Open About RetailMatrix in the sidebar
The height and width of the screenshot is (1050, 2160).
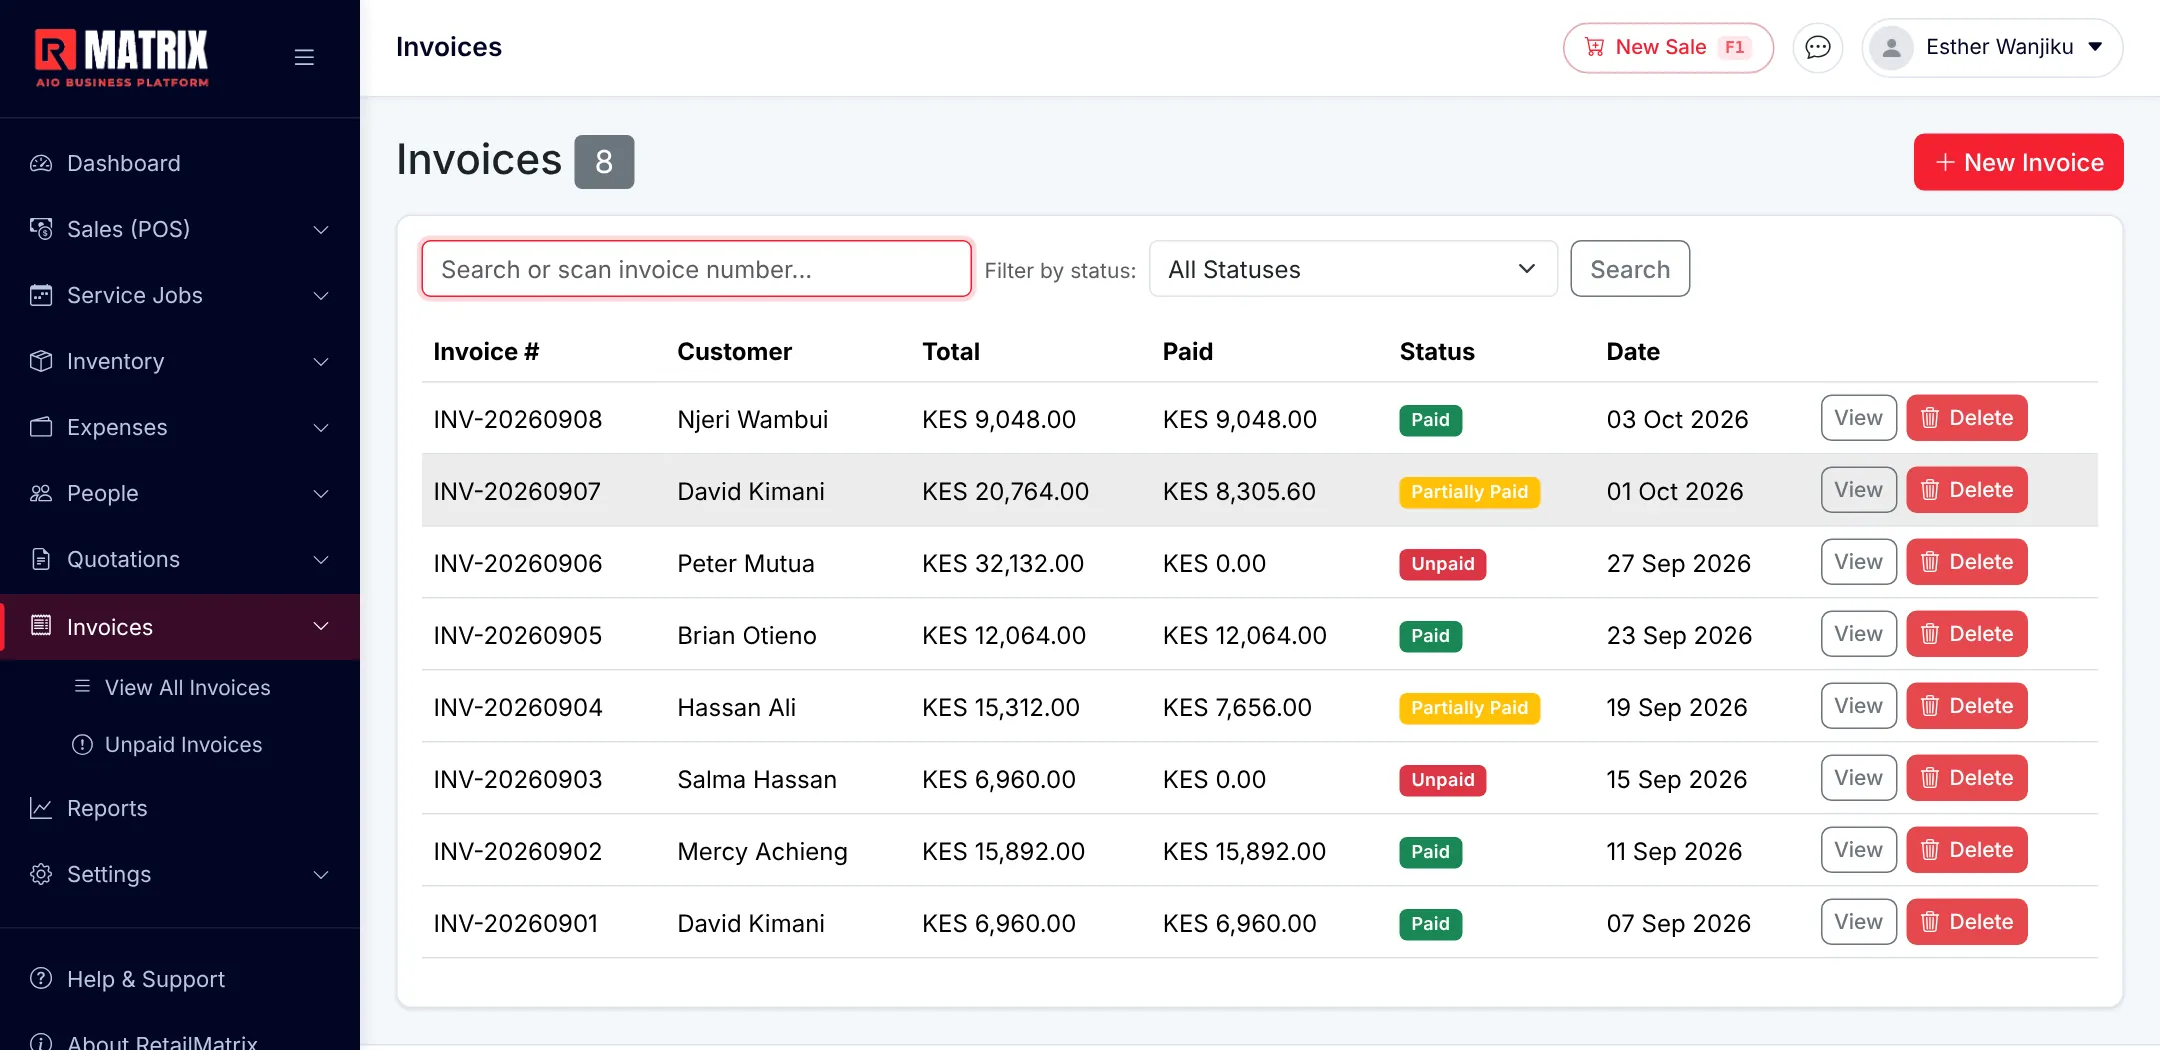[x=162, y=1040]
